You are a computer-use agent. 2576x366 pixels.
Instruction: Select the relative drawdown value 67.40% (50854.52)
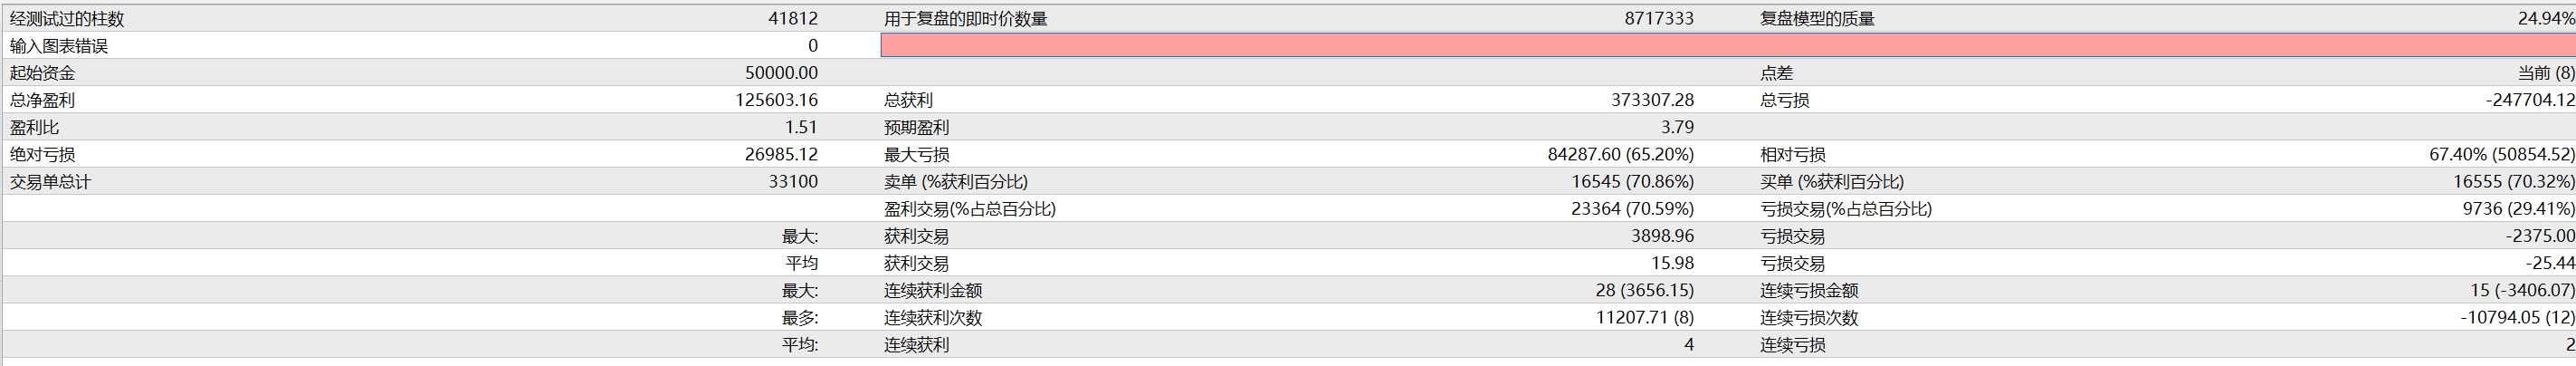click(x=2501, y=155)
